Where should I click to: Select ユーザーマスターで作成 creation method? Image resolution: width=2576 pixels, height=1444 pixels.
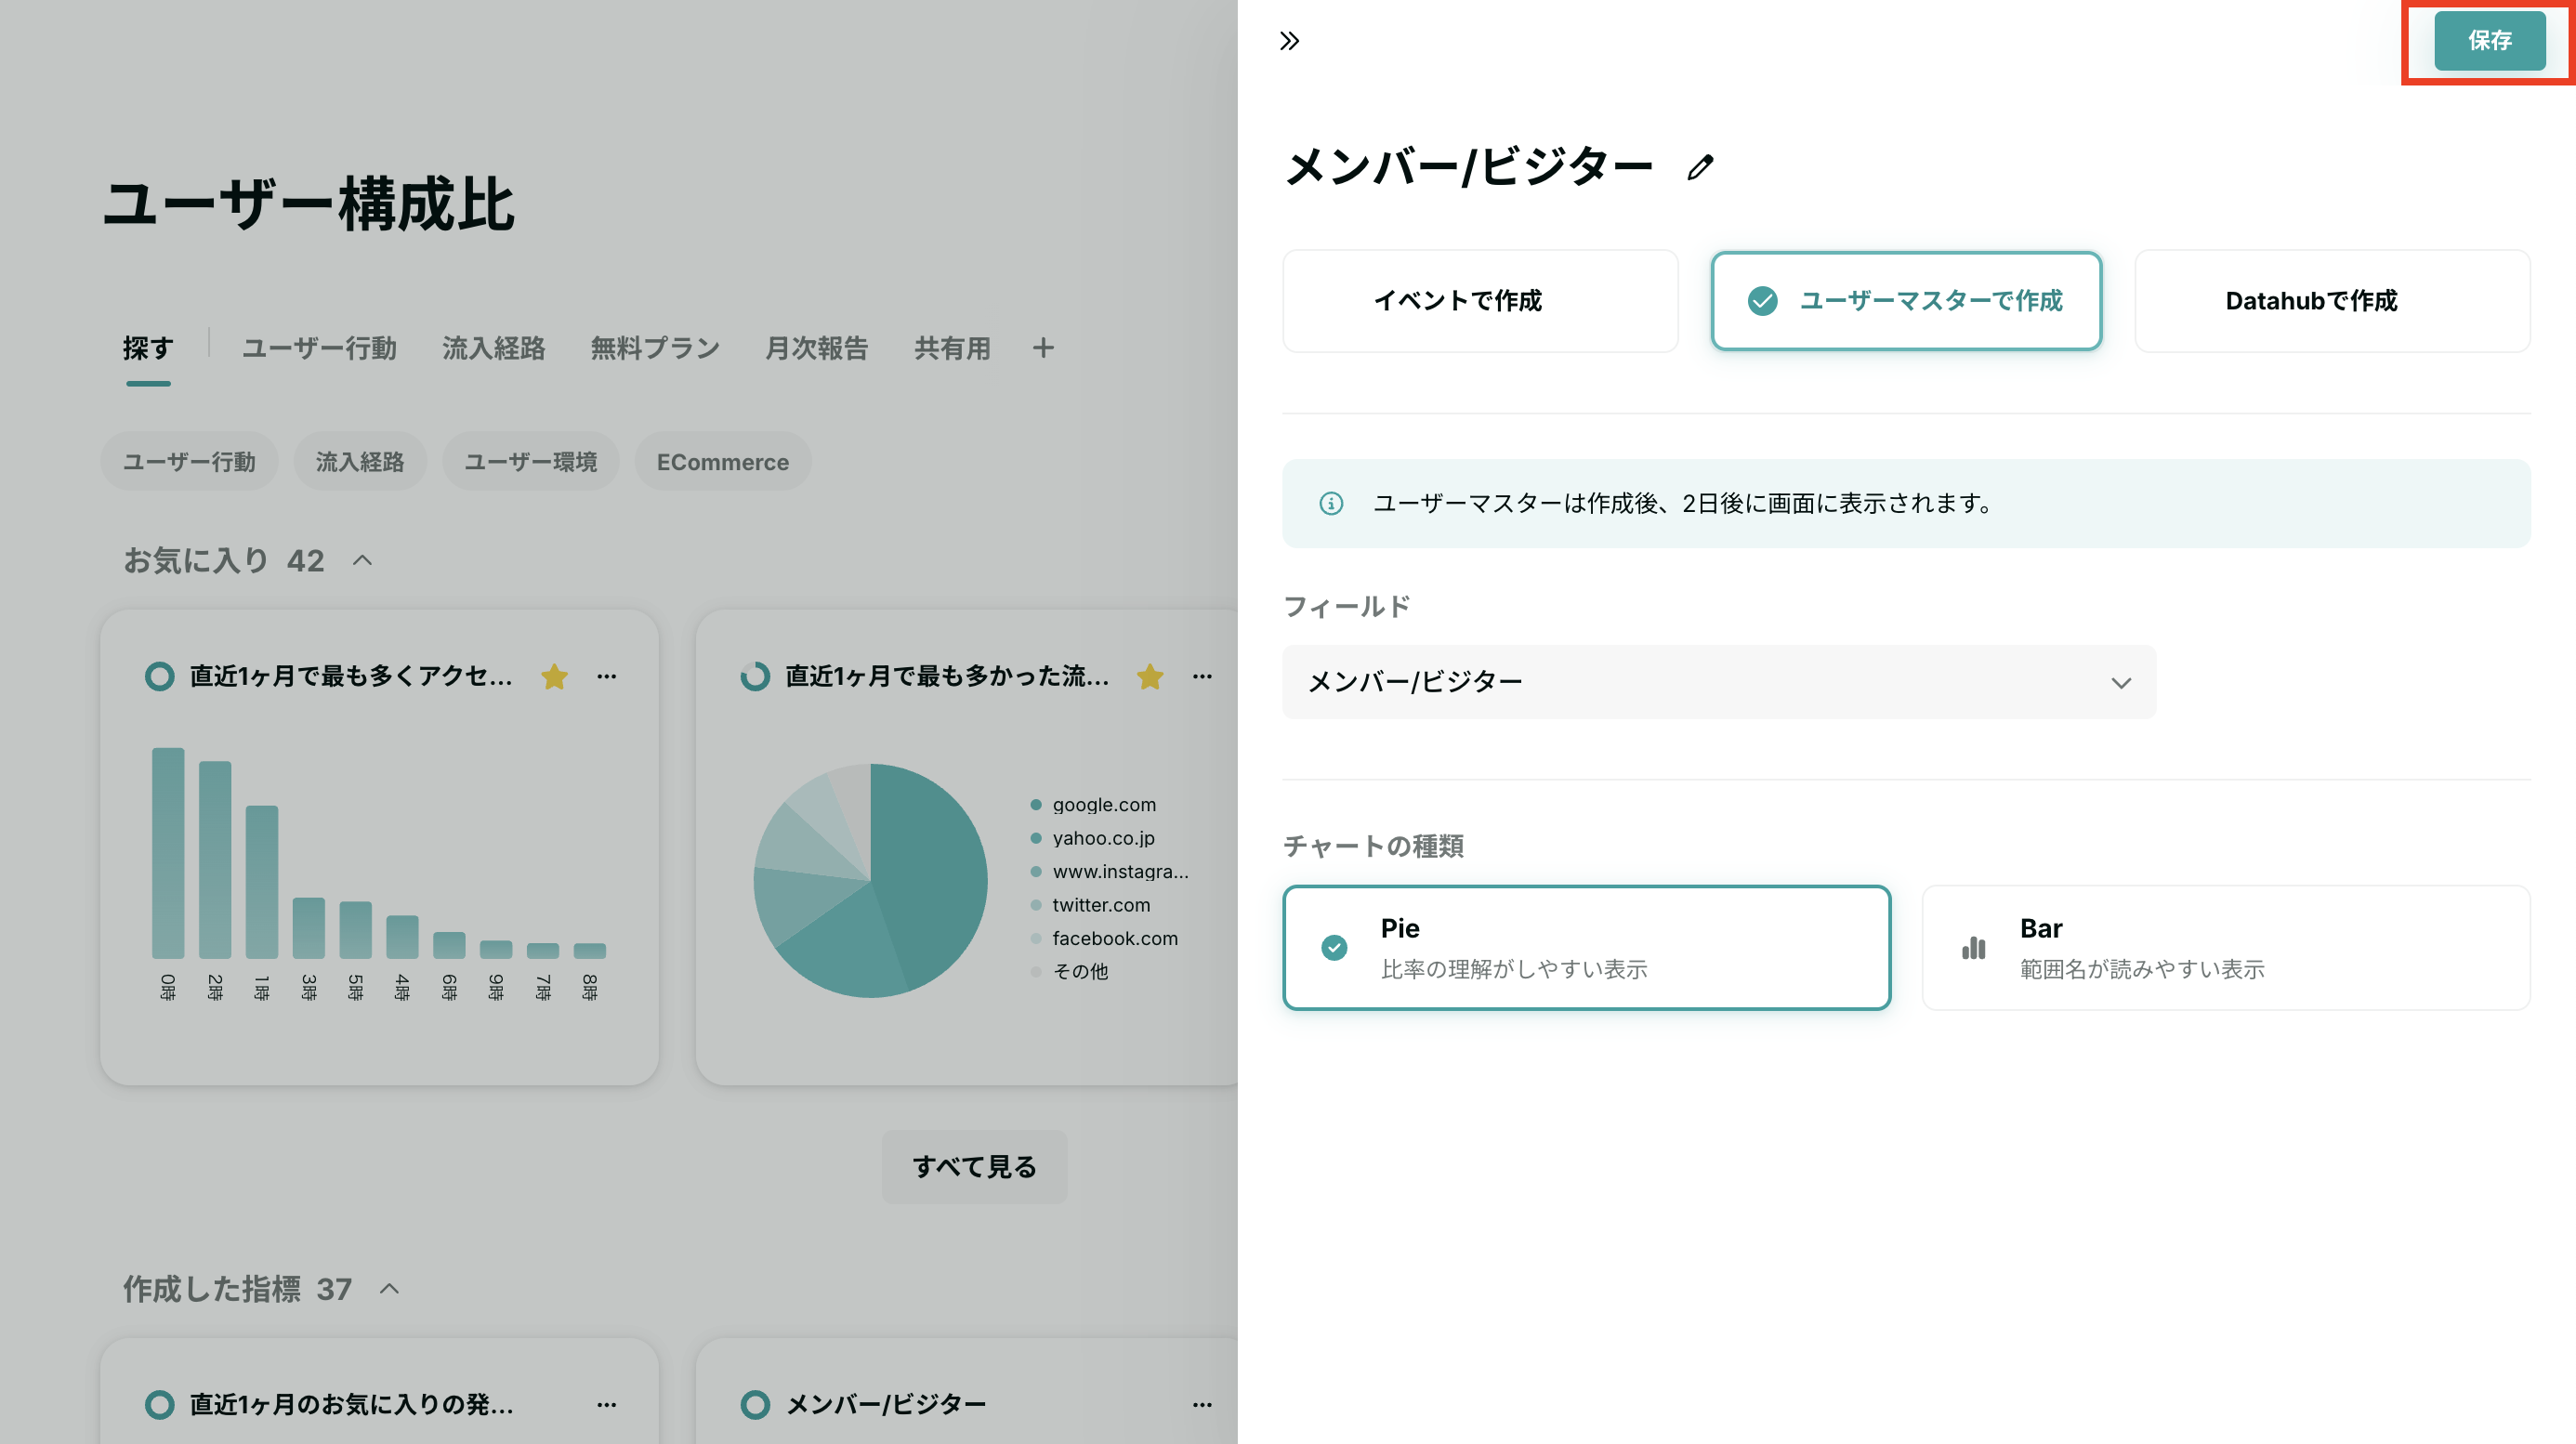(x=1906, y=301)
